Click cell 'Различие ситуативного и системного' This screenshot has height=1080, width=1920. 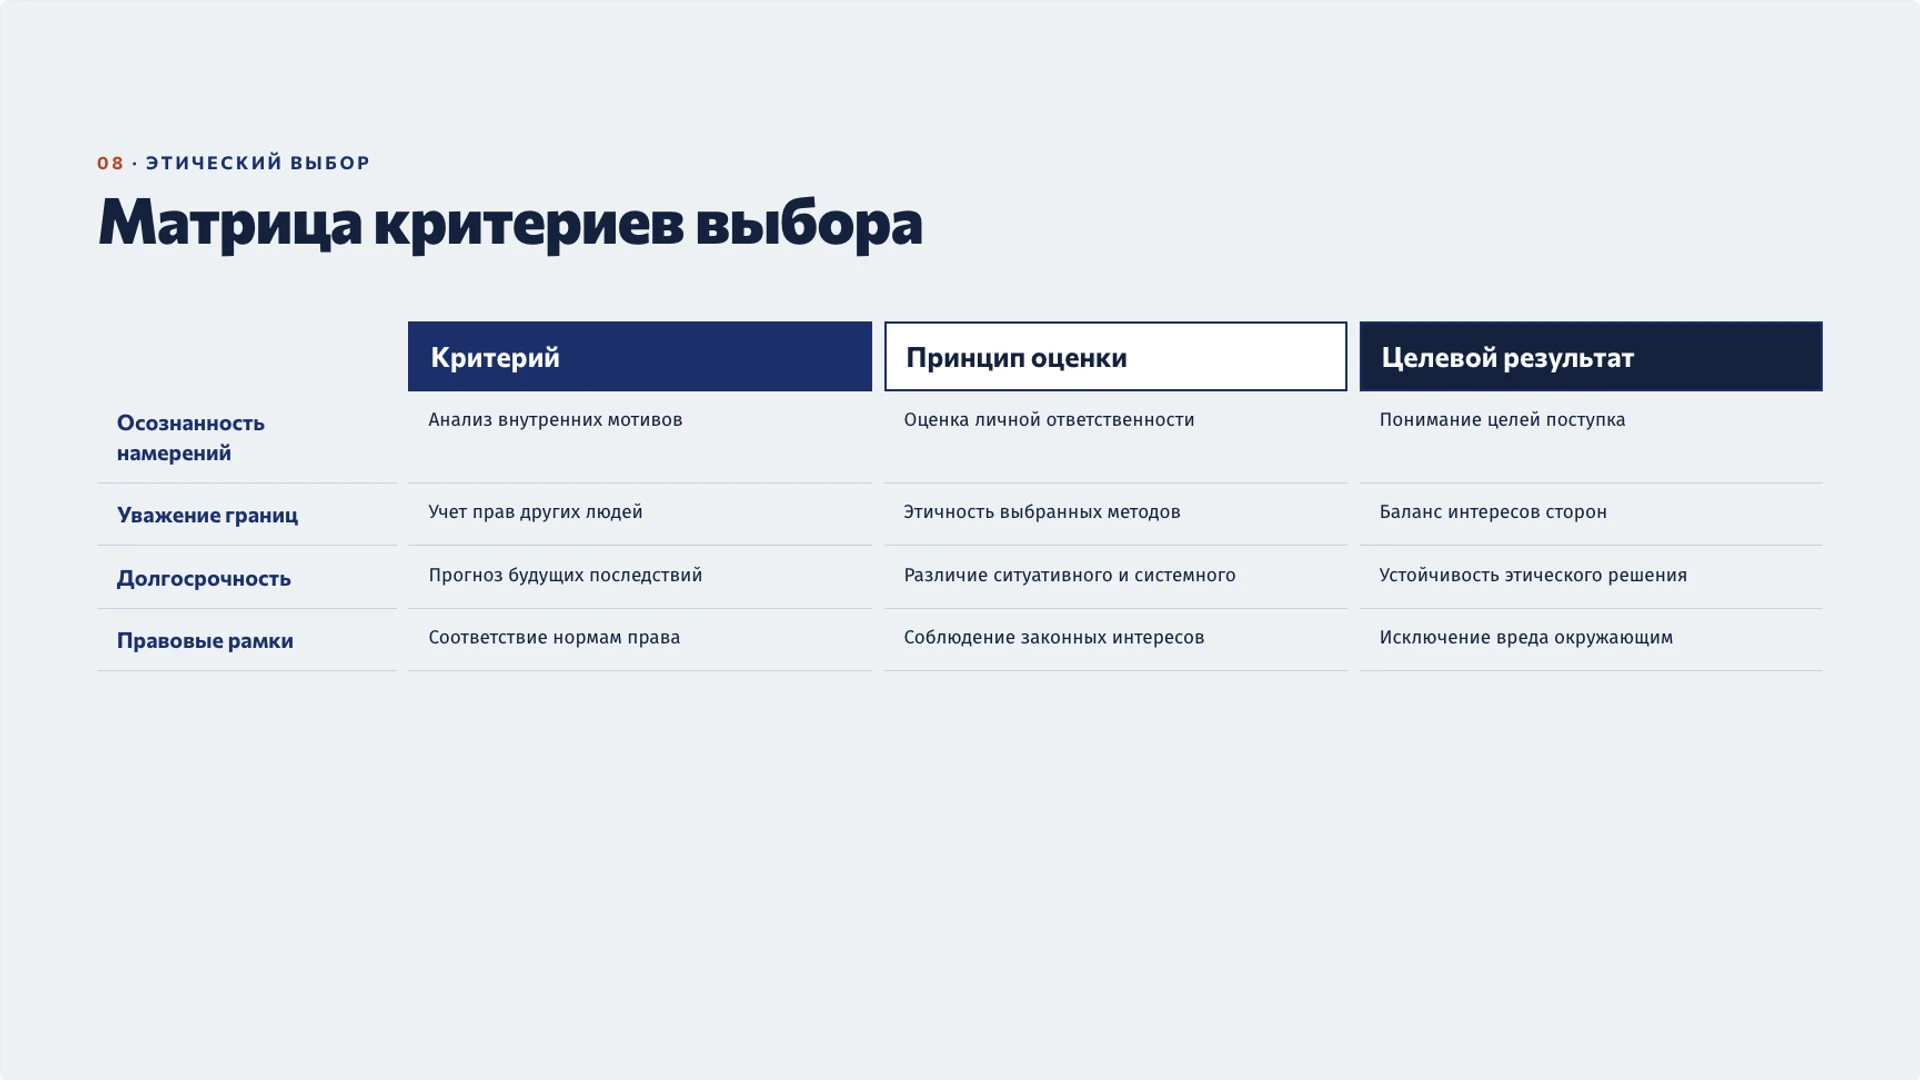pos(1070,575)
